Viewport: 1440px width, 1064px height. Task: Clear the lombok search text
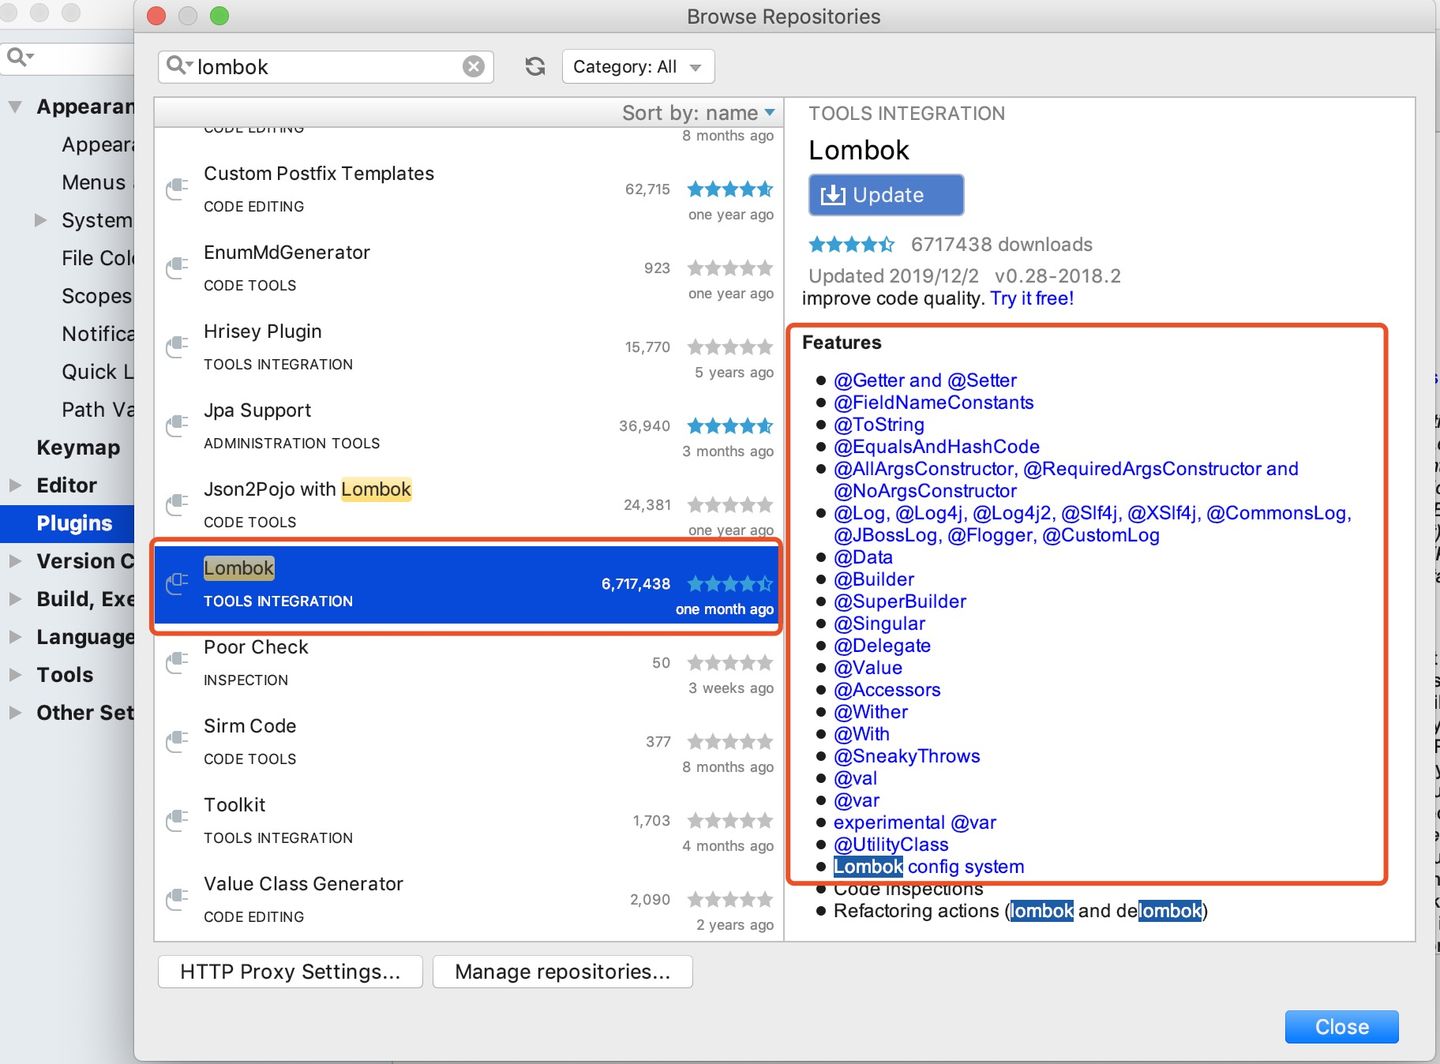(473, 66)
